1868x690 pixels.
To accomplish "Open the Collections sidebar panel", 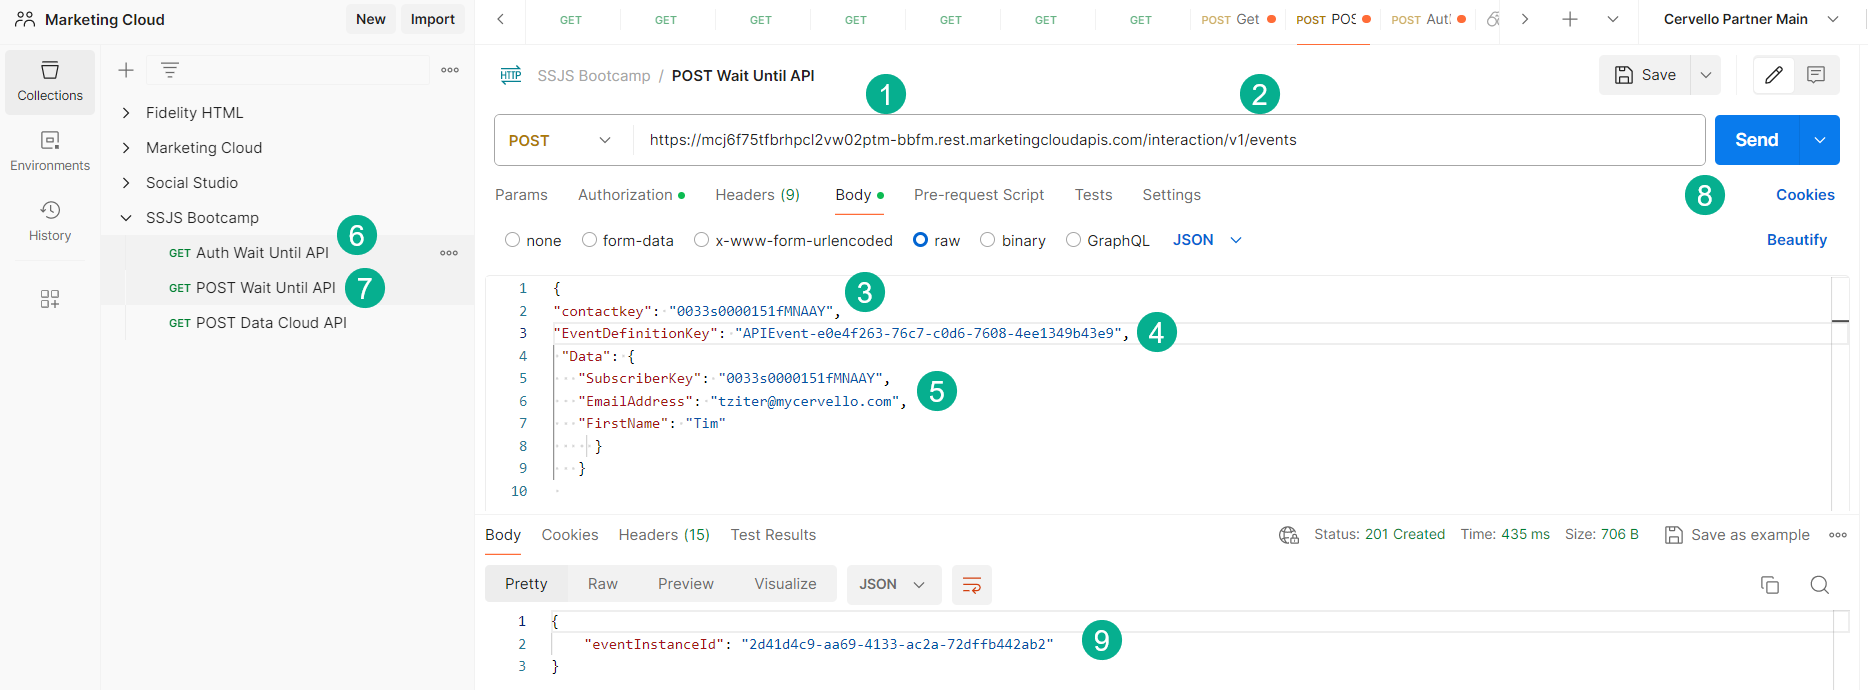I will pos(50,82).
